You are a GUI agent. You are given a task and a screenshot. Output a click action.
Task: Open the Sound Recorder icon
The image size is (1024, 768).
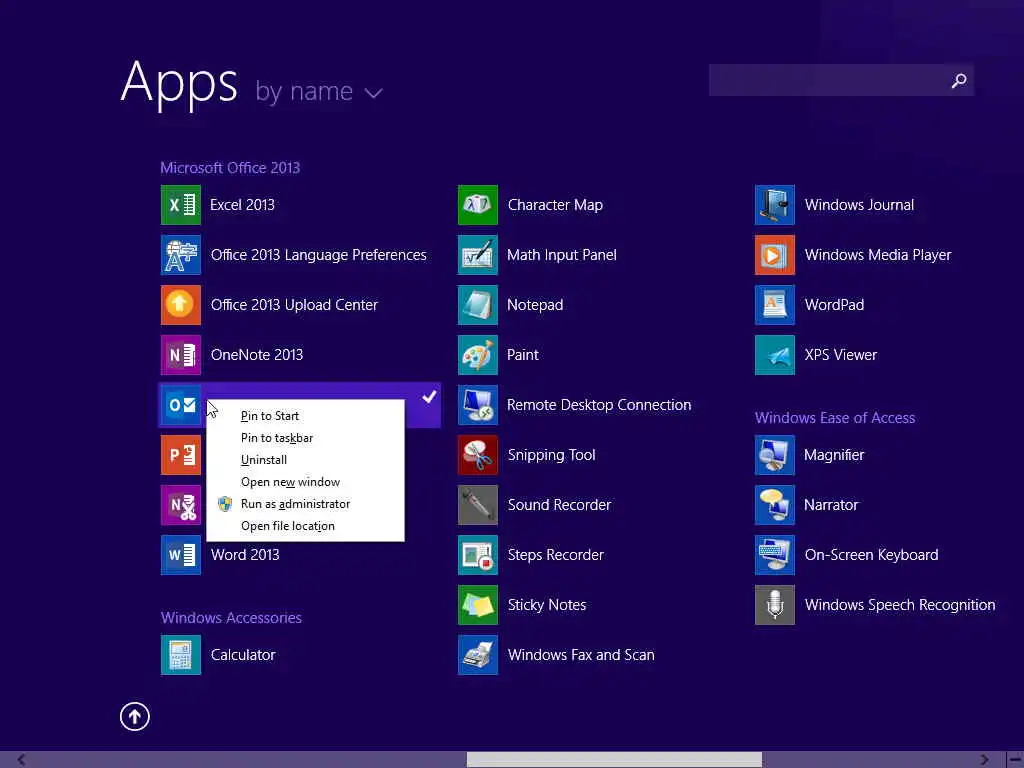pos(478,505)
